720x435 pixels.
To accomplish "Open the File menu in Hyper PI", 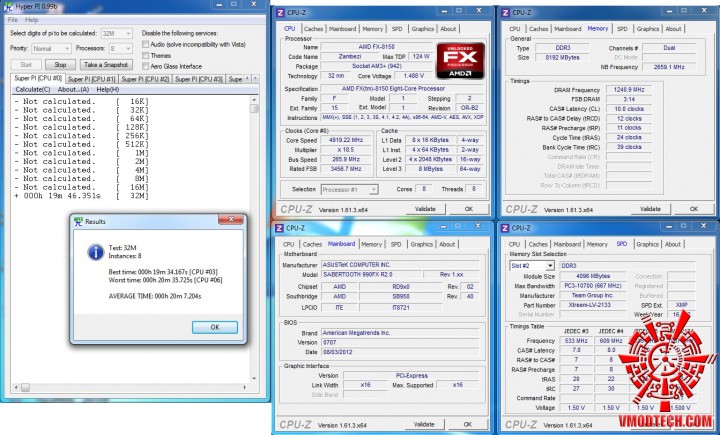I will coord(13,20).
